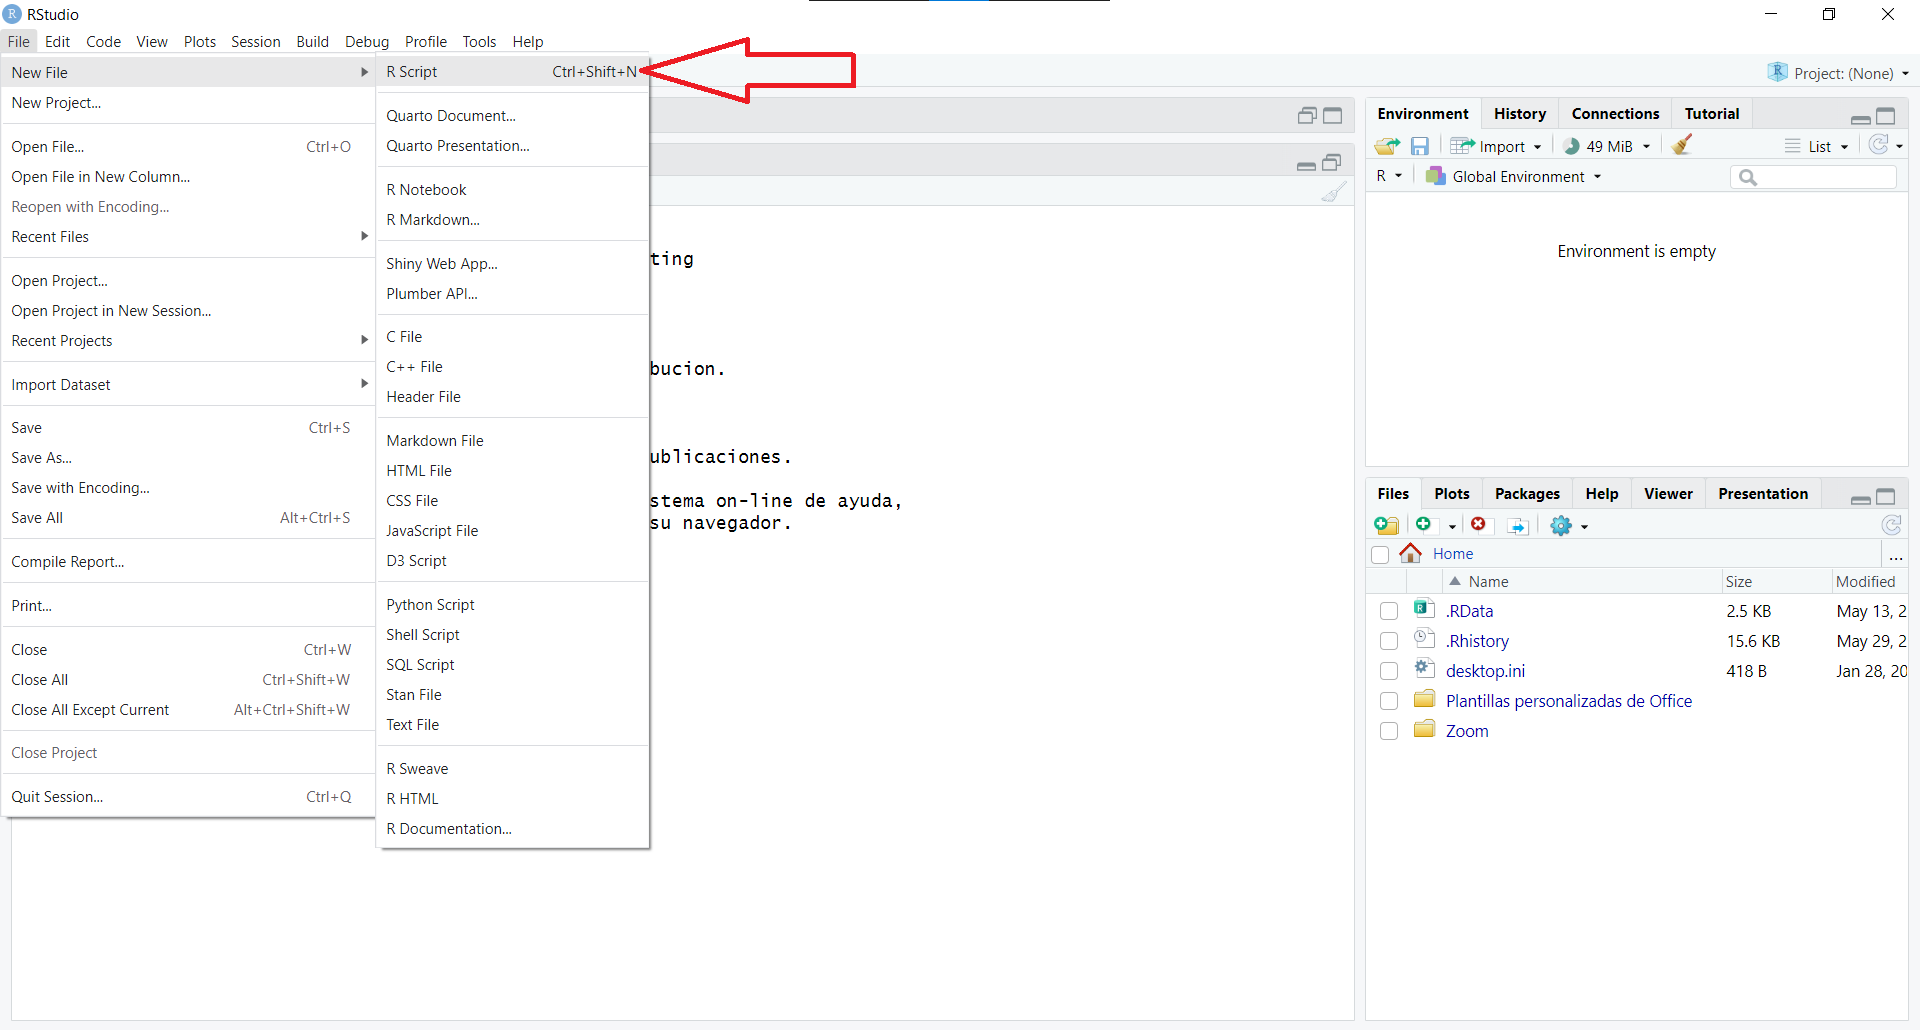Check the checkbox next to .RData

tap(1388, 611)
